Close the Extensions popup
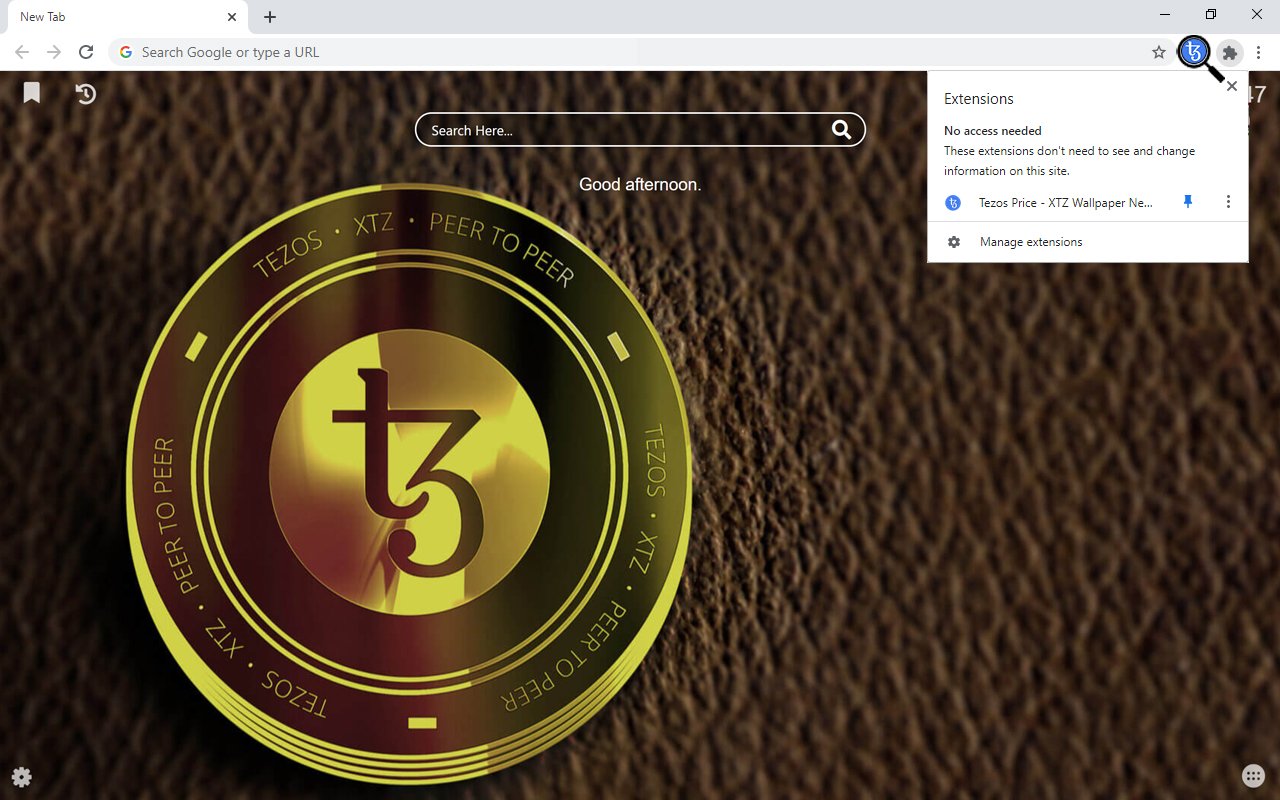Image resolution: width=1280 pixels, height=800 pixels. [x=1232, y=86]
